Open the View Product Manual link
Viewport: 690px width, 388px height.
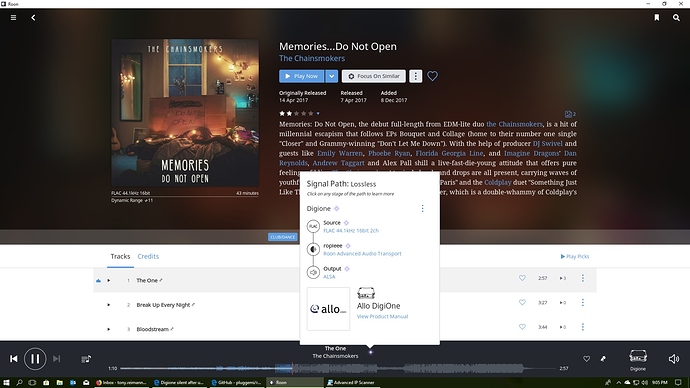pos(382,316)
